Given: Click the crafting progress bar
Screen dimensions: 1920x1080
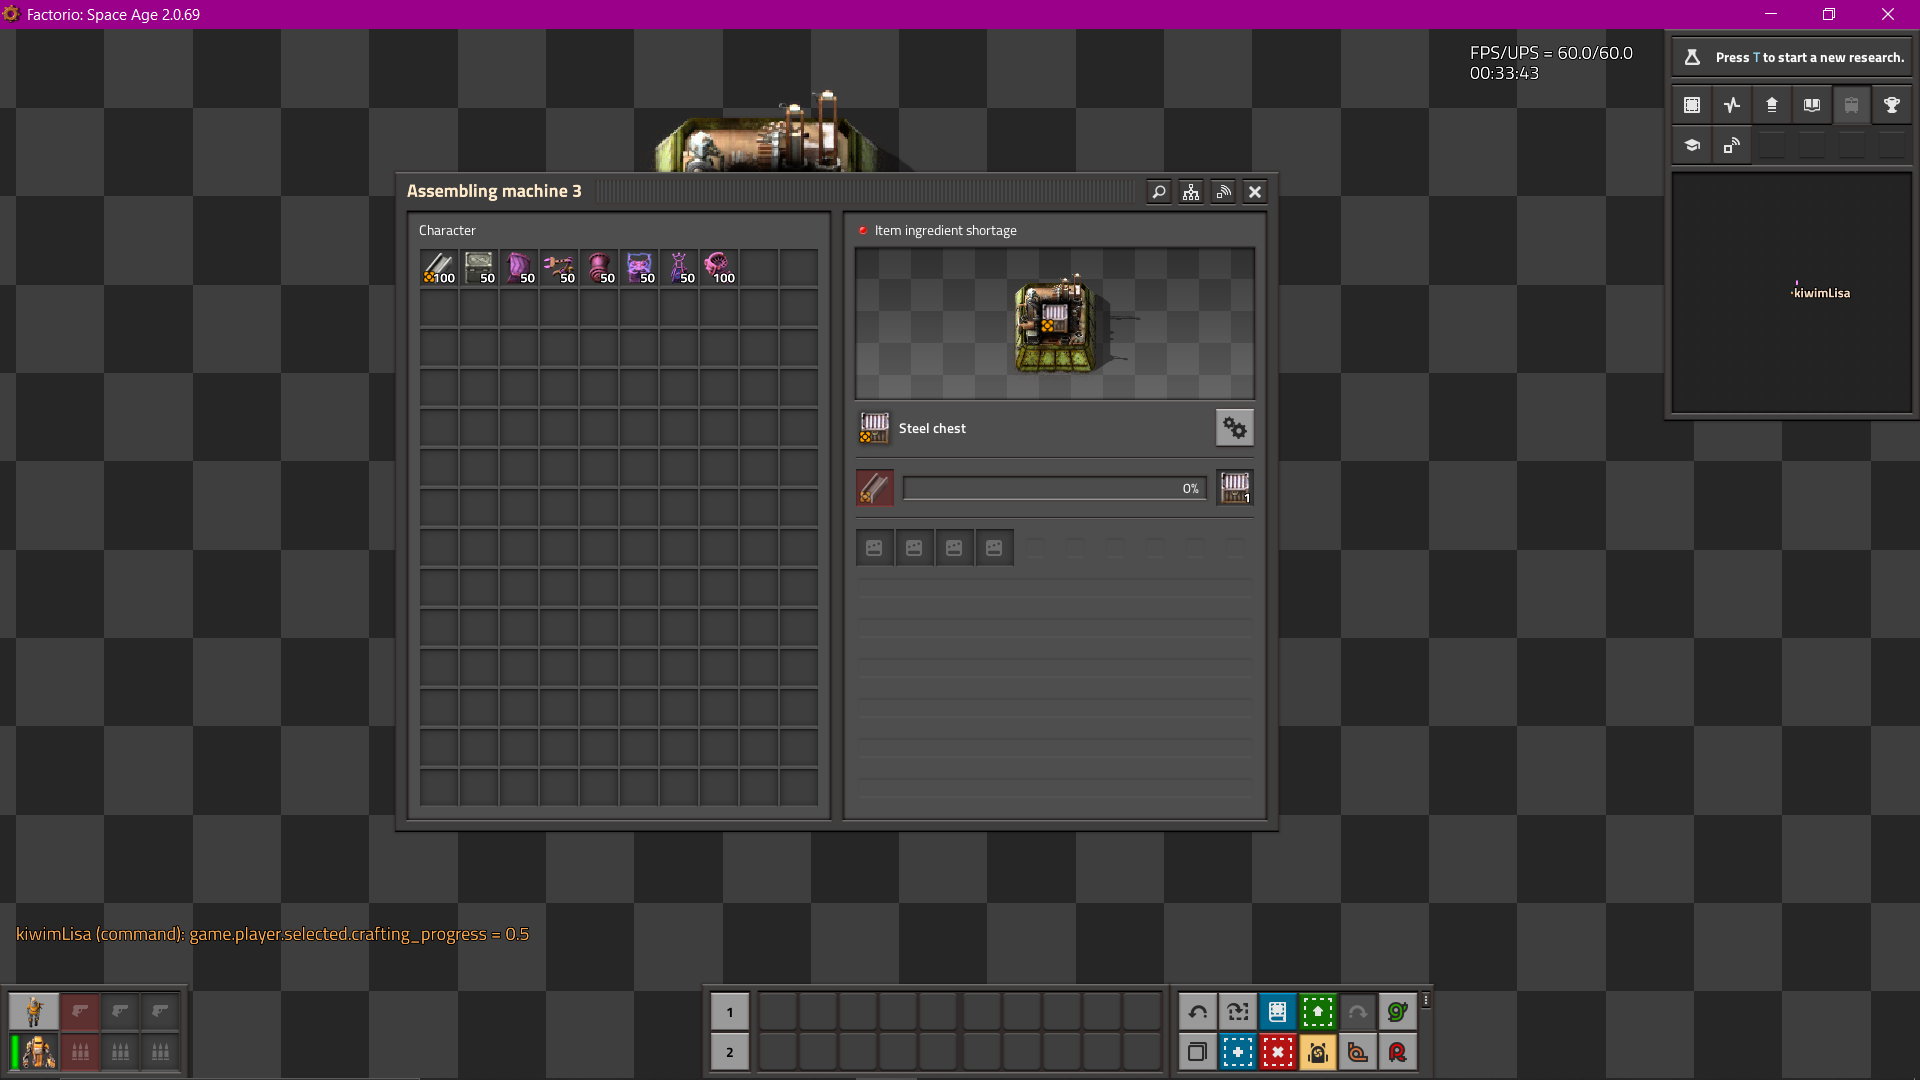Looking at the screenshot, I should click(1055, 488).
